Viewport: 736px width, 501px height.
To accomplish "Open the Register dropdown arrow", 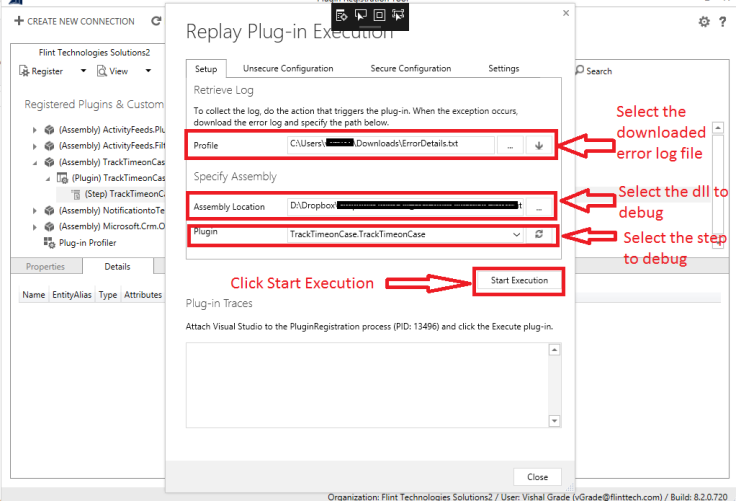I will click(83, 71).
